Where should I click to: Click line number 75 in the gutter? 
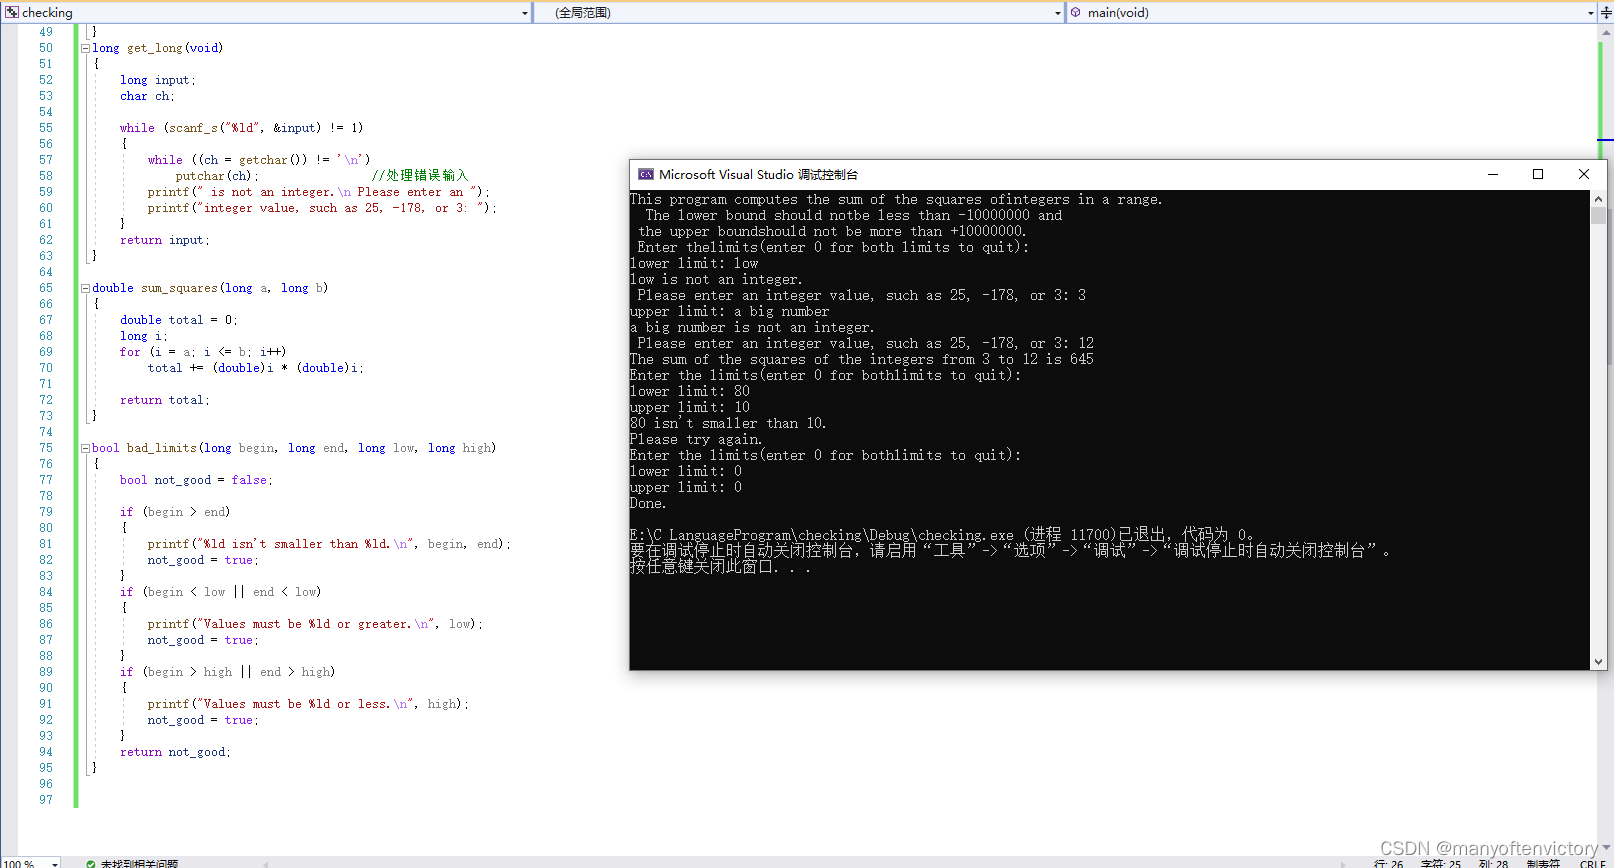click(x=46, y=448)
